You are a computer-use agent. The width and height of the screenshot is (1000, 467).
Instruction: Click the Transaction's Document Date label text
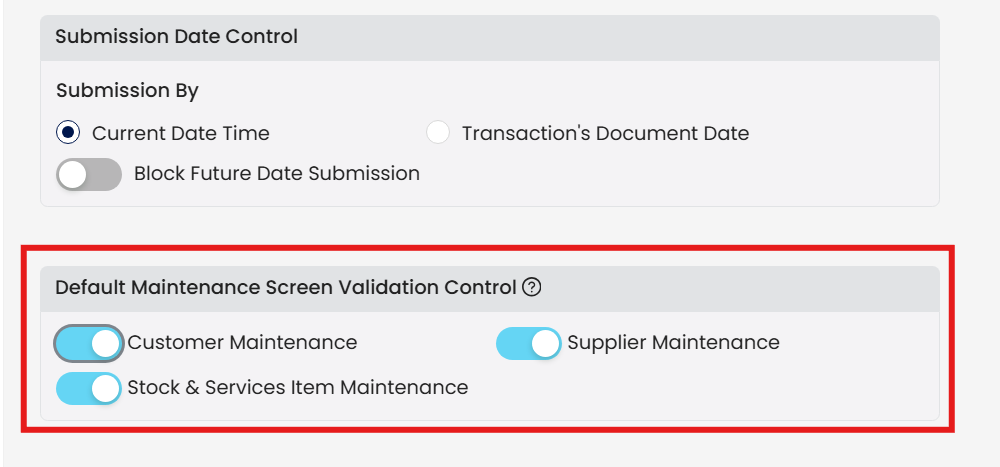[x=605, y=133]
